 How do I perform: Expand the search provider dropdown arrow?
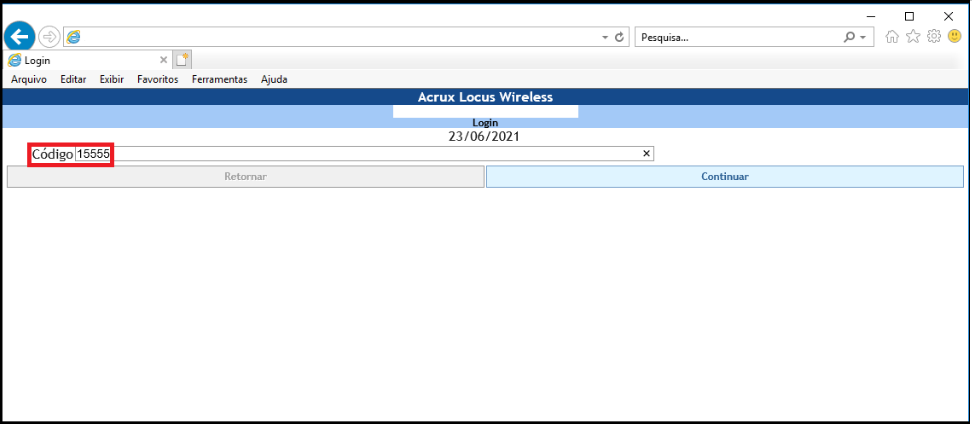[862, 38]
